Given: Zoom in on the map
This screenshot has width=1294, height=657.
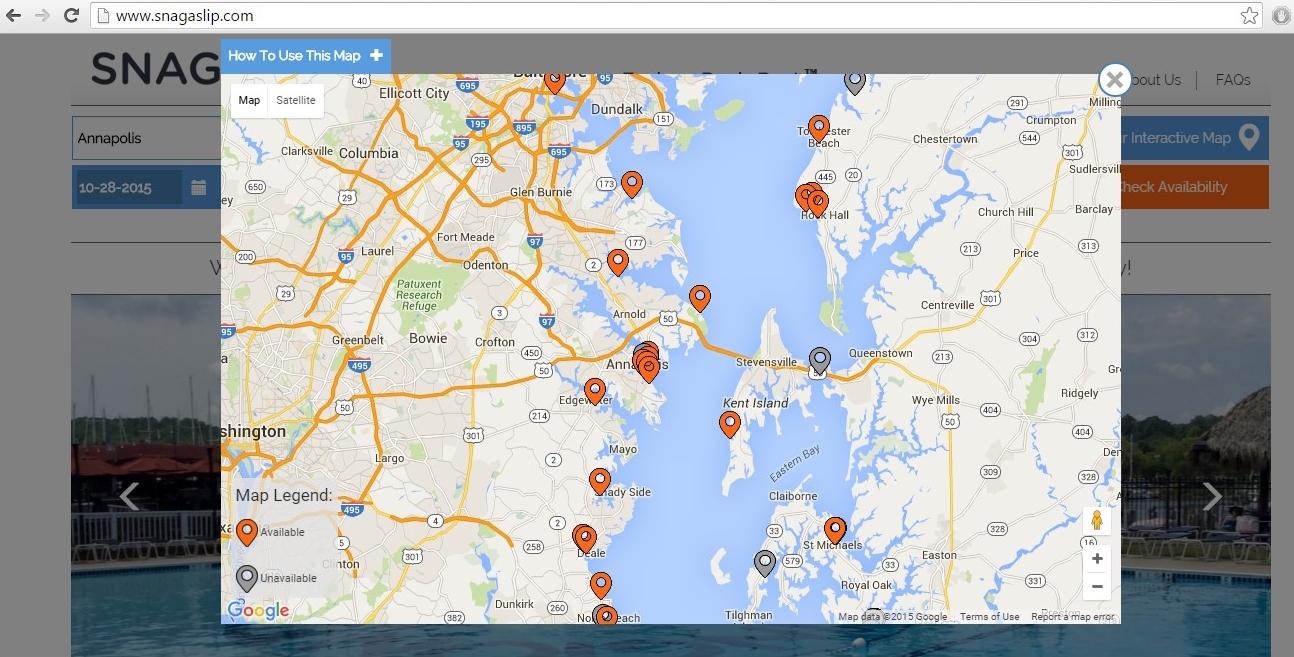Looking at the screenshot, I should pyautogui.click(x=1097, y=559).
